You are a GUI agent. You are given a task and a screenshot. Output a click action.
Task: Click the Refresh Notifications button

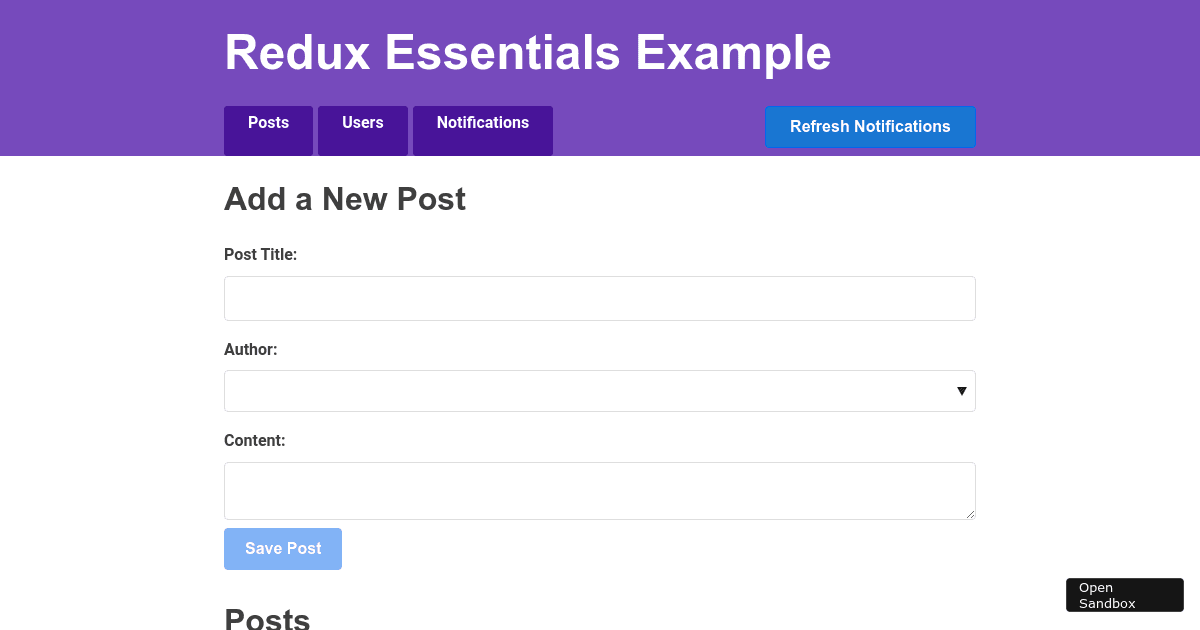(x=870, y=127)
